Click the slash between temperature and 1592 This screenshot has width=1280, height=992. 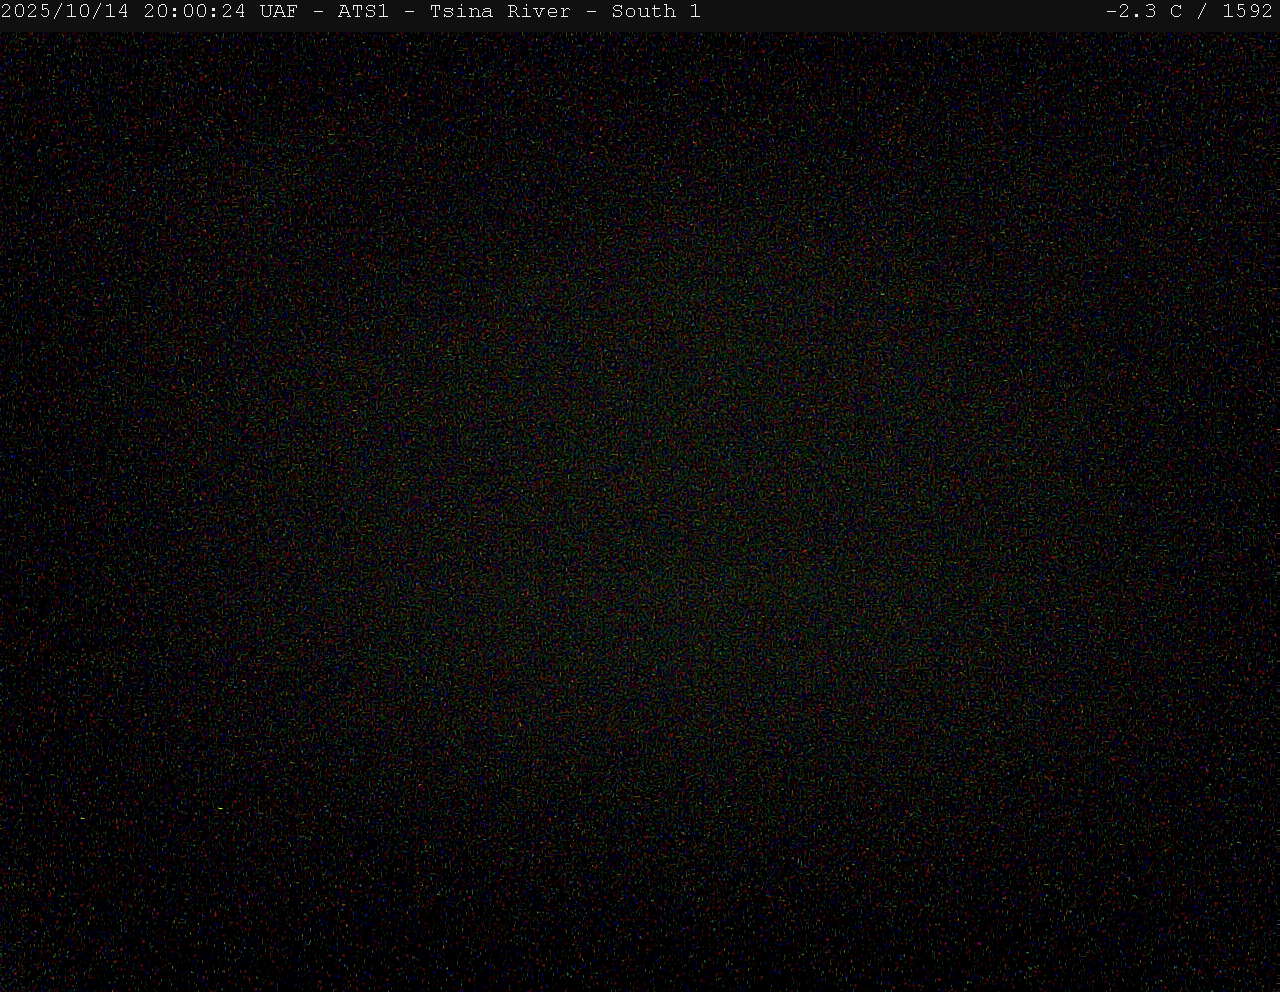(x=1202, y=12)
